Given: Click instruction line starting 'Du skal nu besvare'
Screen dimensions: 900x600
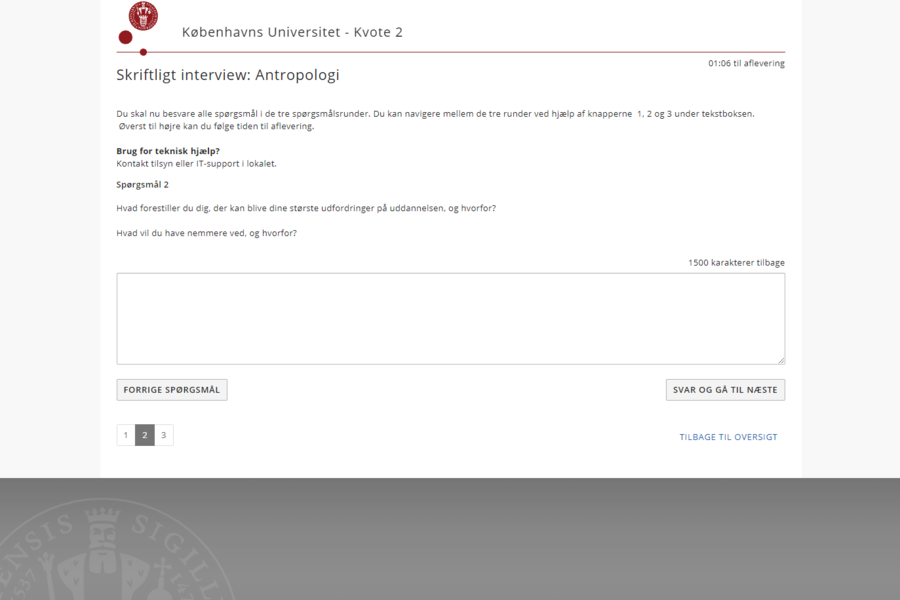Looking at the screenshot, I should tap(435, 114).
